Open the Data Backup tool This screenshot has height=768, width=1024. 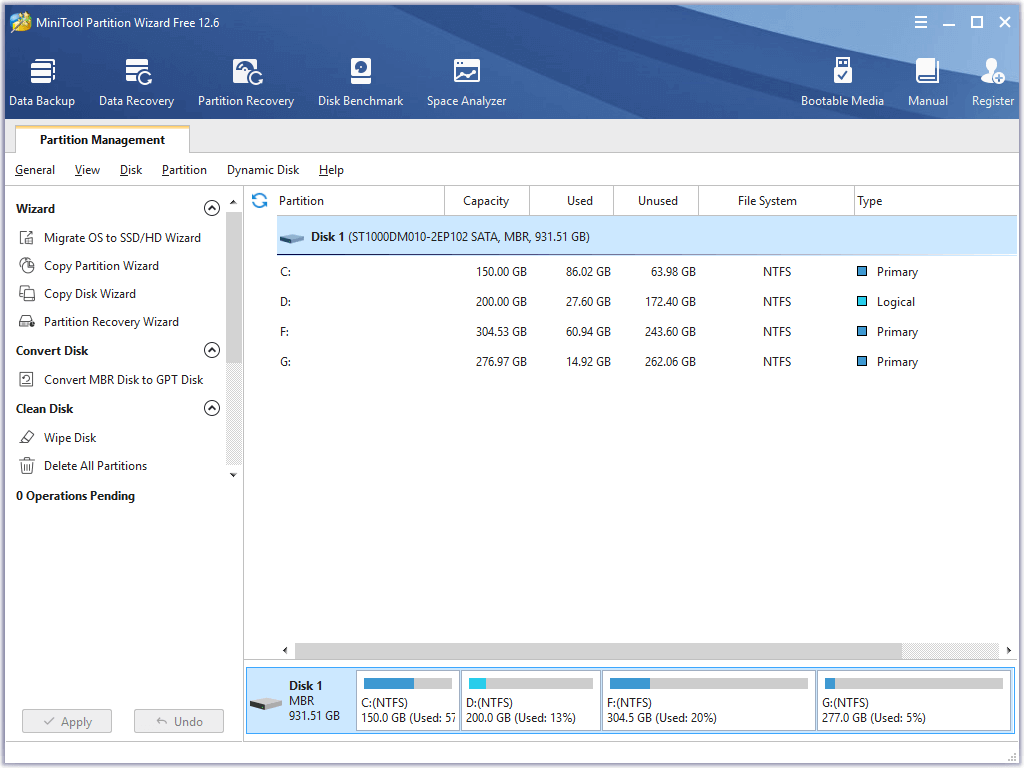pyautogui.click(x=42, y=80)
